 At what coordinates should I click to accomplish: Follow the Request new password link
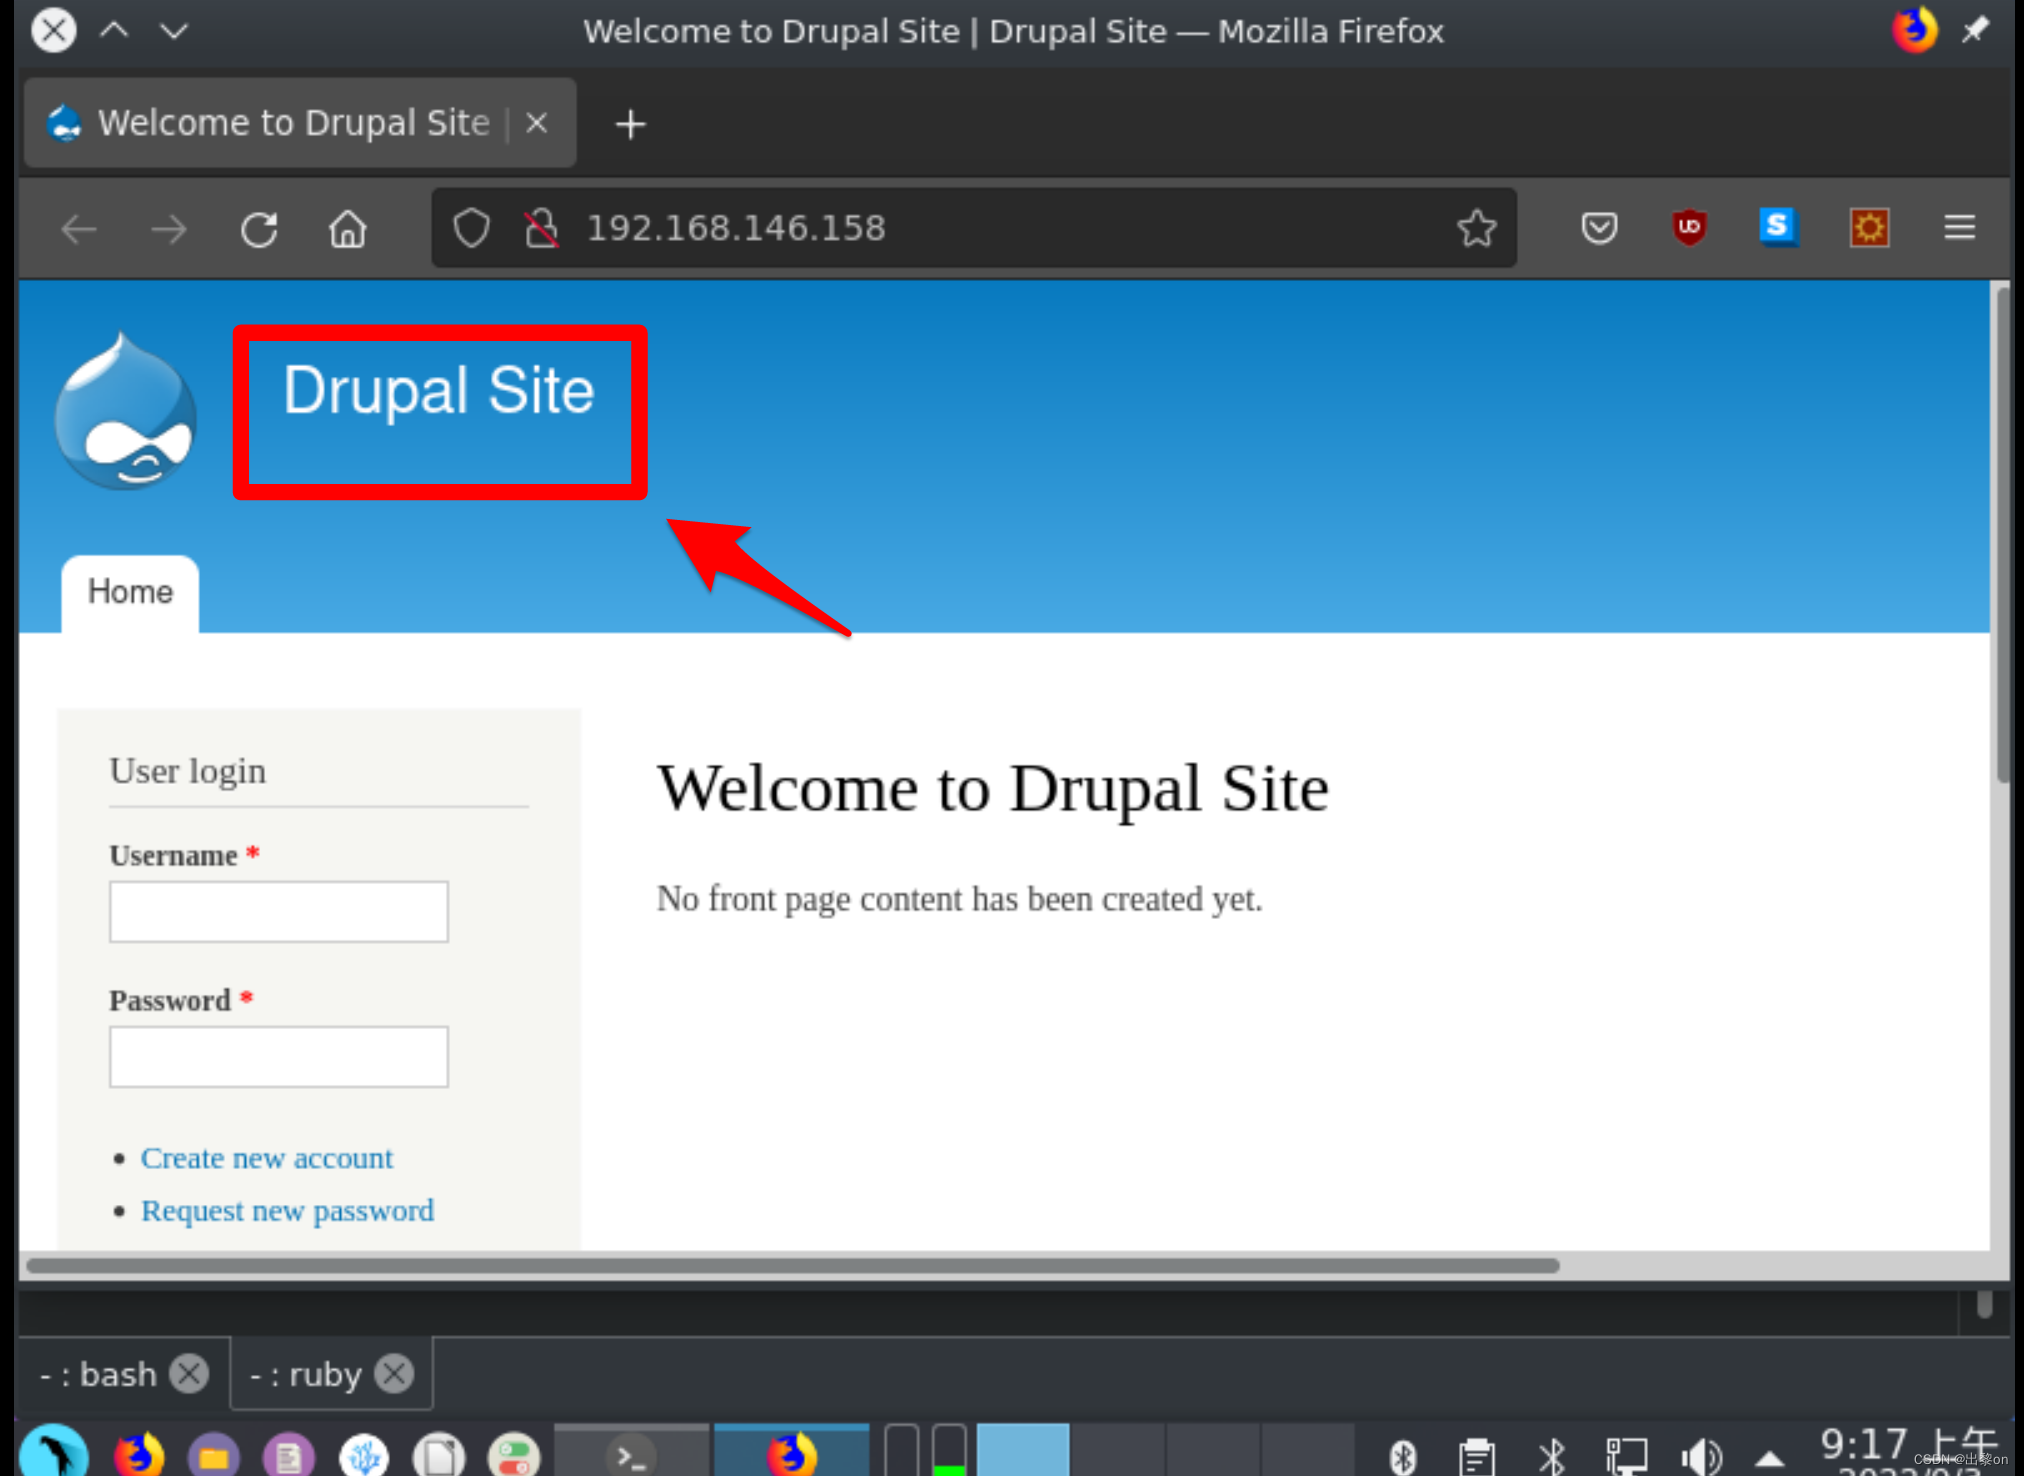pos(287,1211)
